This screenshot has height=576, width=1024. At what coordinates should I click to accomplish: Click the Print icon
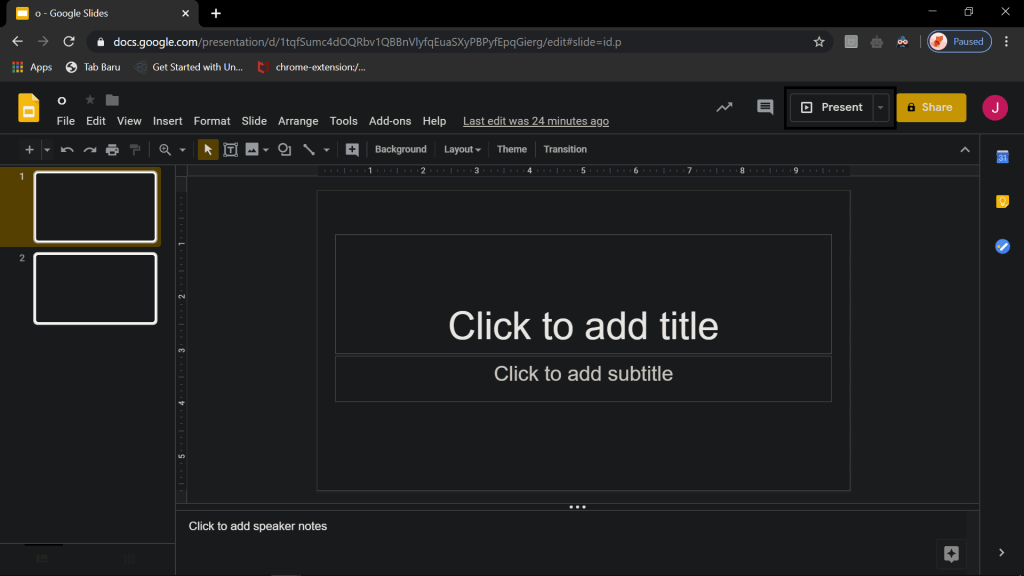(x=112, y=150)
